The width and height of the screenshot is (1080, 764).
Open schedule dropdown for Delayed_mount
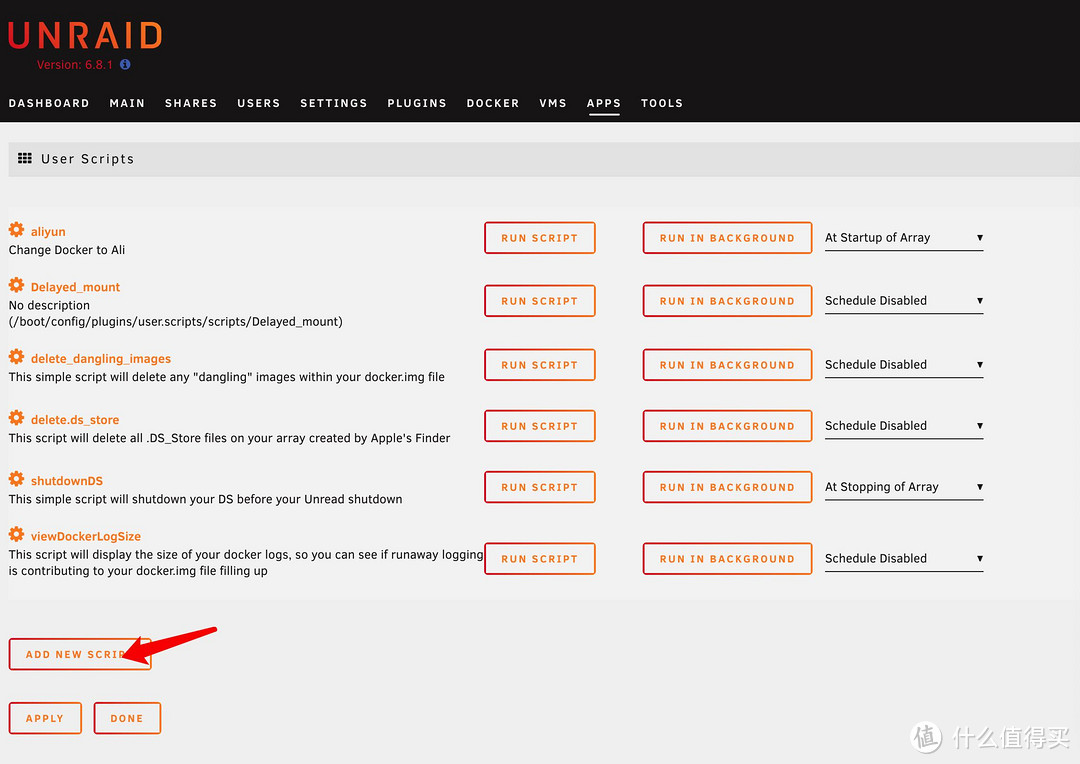(x=904, y=301)
